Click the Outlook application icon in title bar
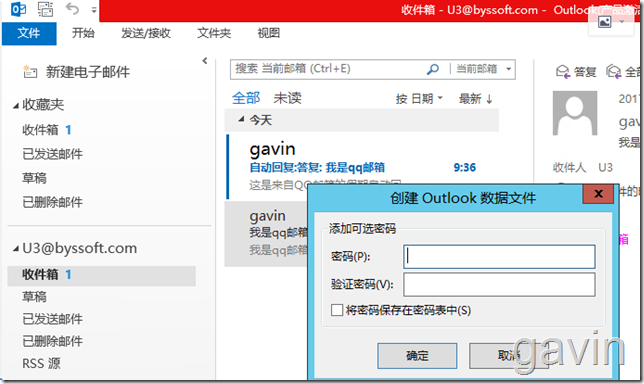This screenshot has width=644, height=384. point(18,9)
